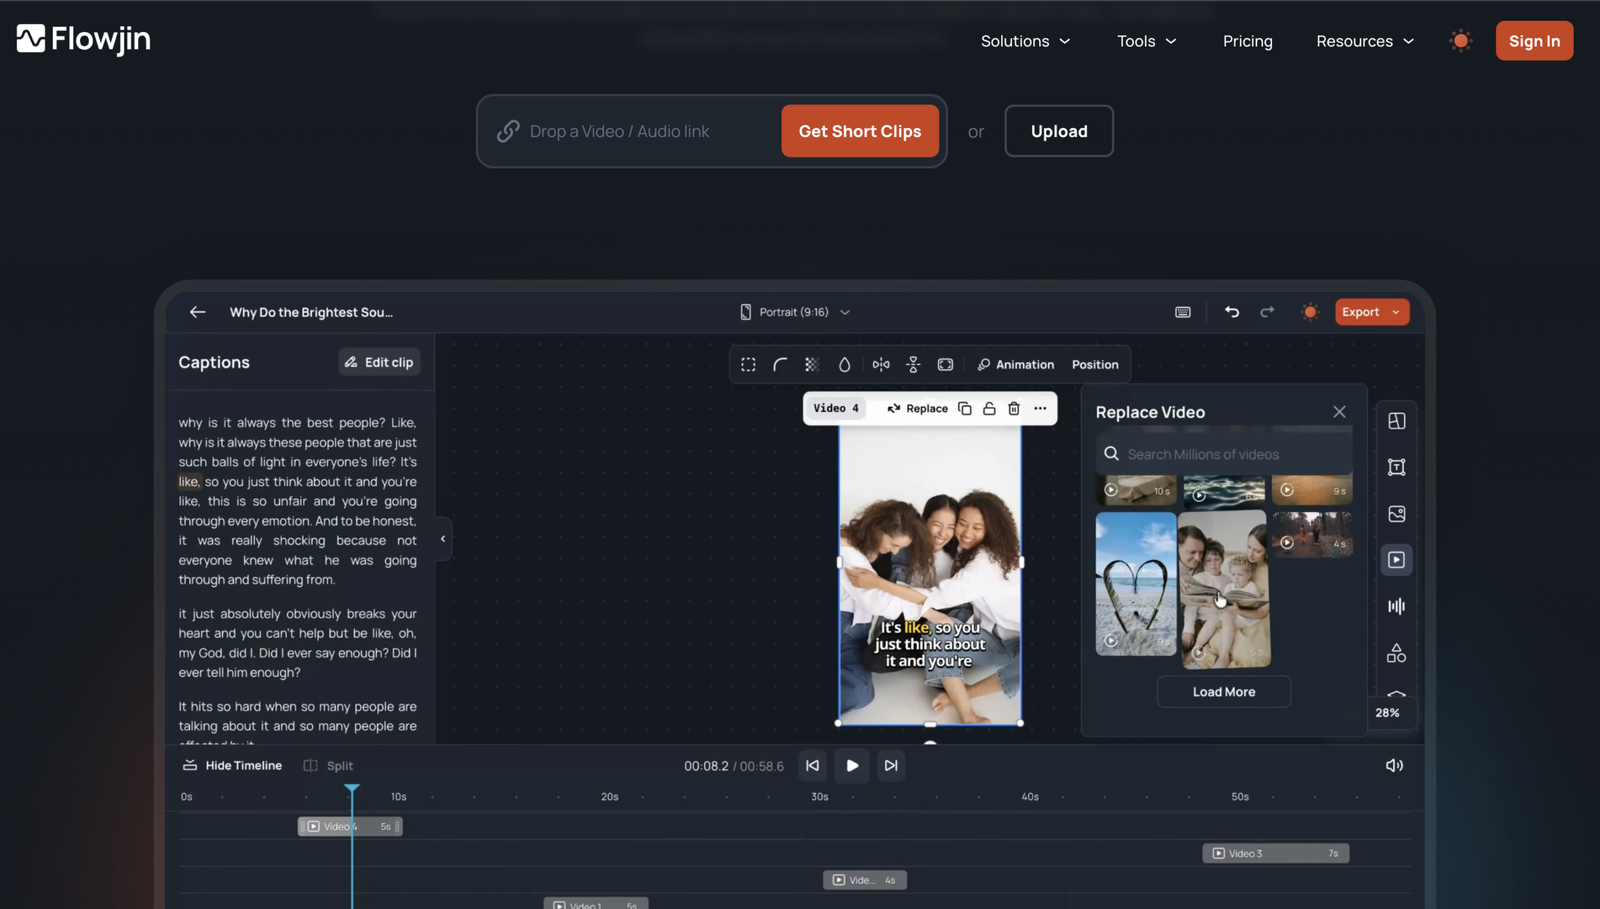Screen dimensions: 1600x909
Task: Click the opacity droplet tool icon
Action: pos(845,365)
